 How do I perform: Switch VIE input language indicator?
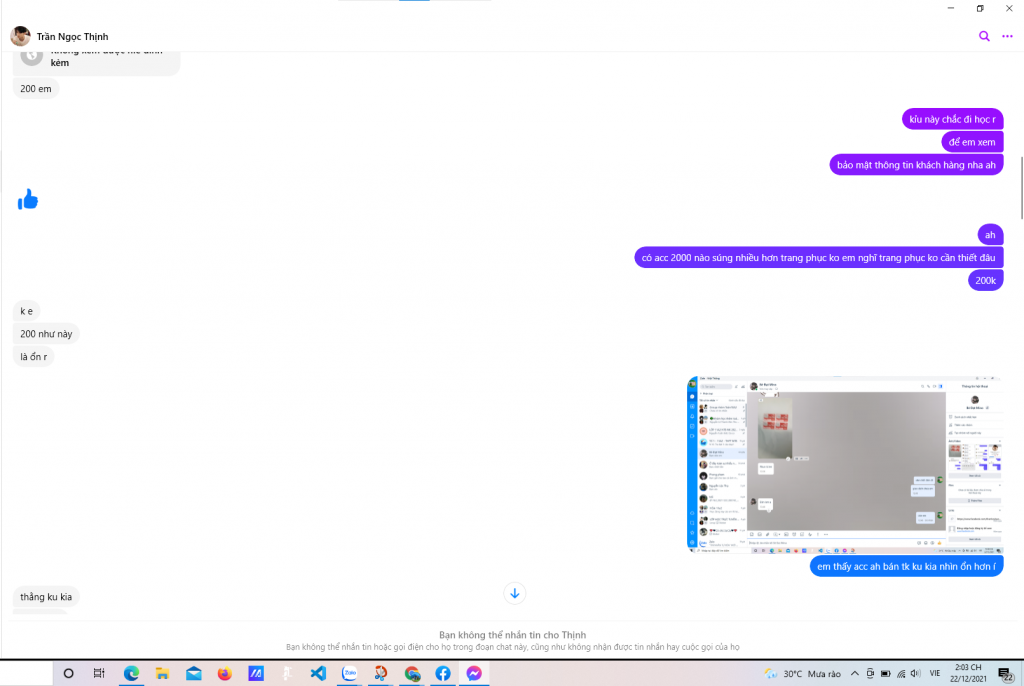935,674
